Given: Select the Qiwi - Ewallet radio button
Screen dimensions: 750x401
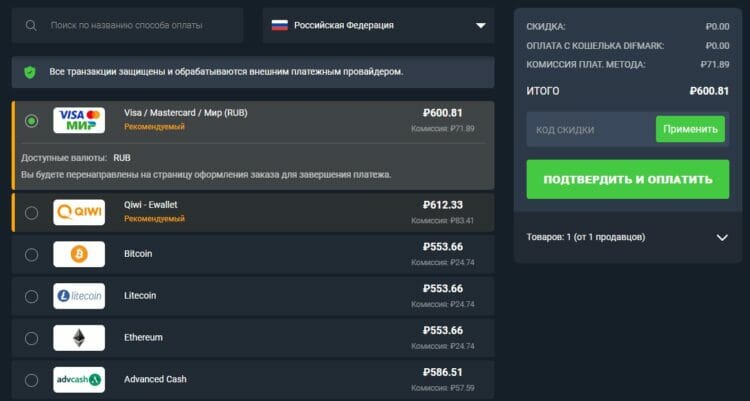Looking at the screenshot, I should coord(31,212).
